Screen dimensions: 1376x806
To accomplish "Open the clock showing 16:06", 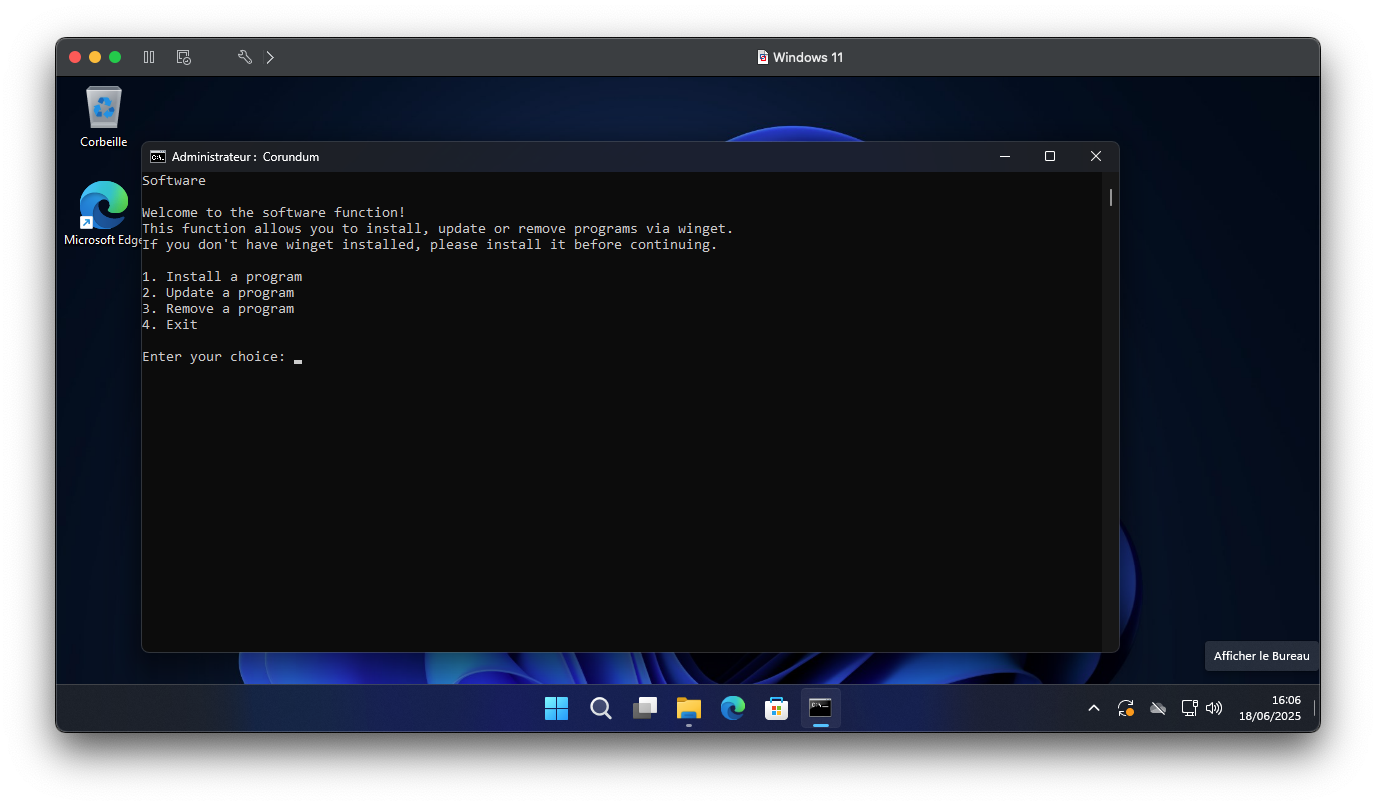I will (1270, 708).
